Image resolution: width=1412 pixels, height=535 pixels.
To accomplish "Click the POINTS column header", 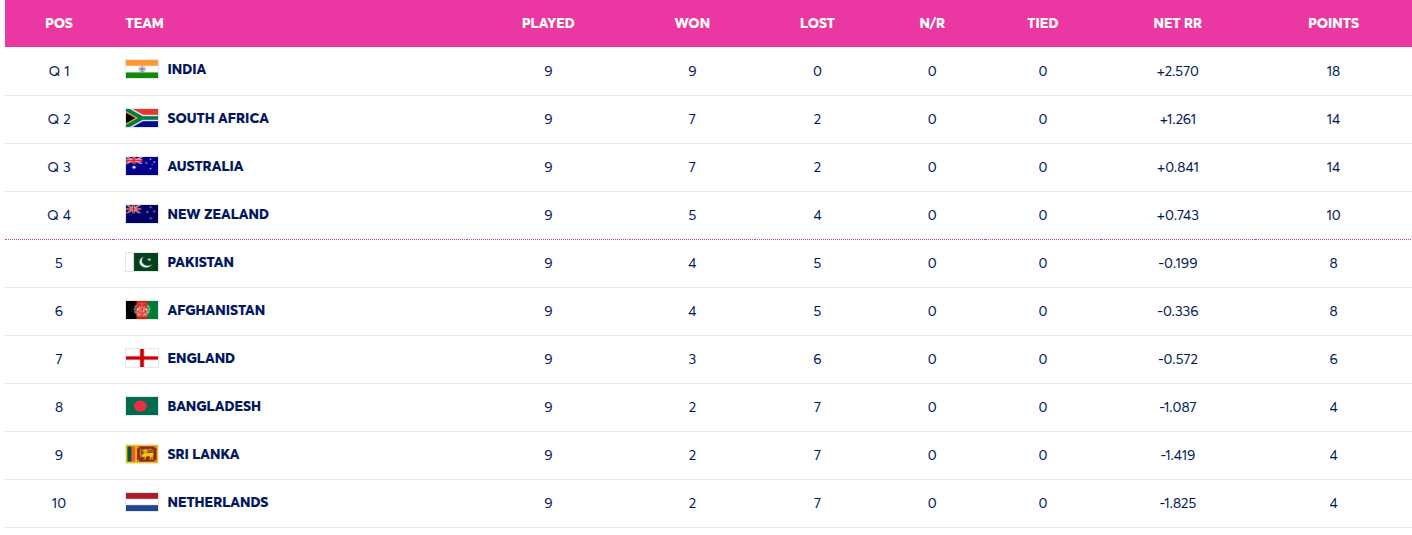I will [x=1333, y=23].
